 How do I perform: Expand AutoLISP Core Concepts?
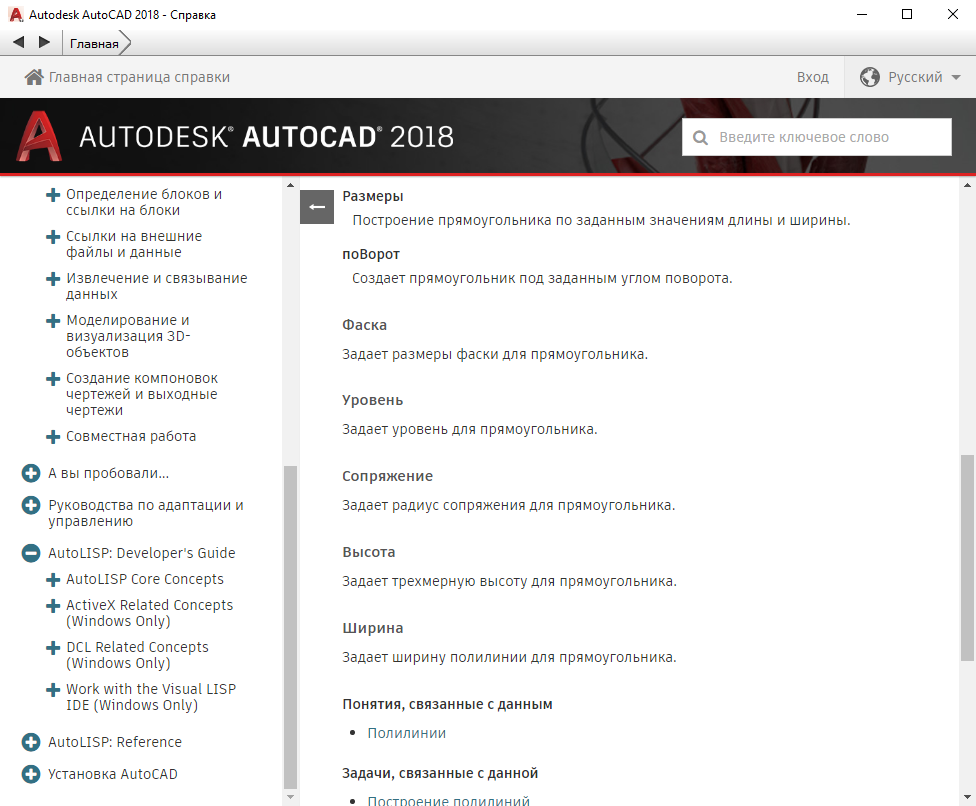click(53, 579)
